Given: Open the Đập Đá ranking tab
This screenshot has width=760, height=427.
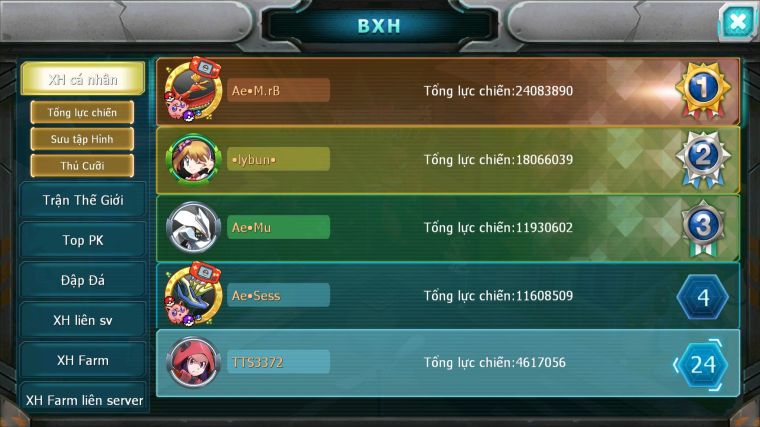Looking at the screenshot, I should [x=83, y=280].
